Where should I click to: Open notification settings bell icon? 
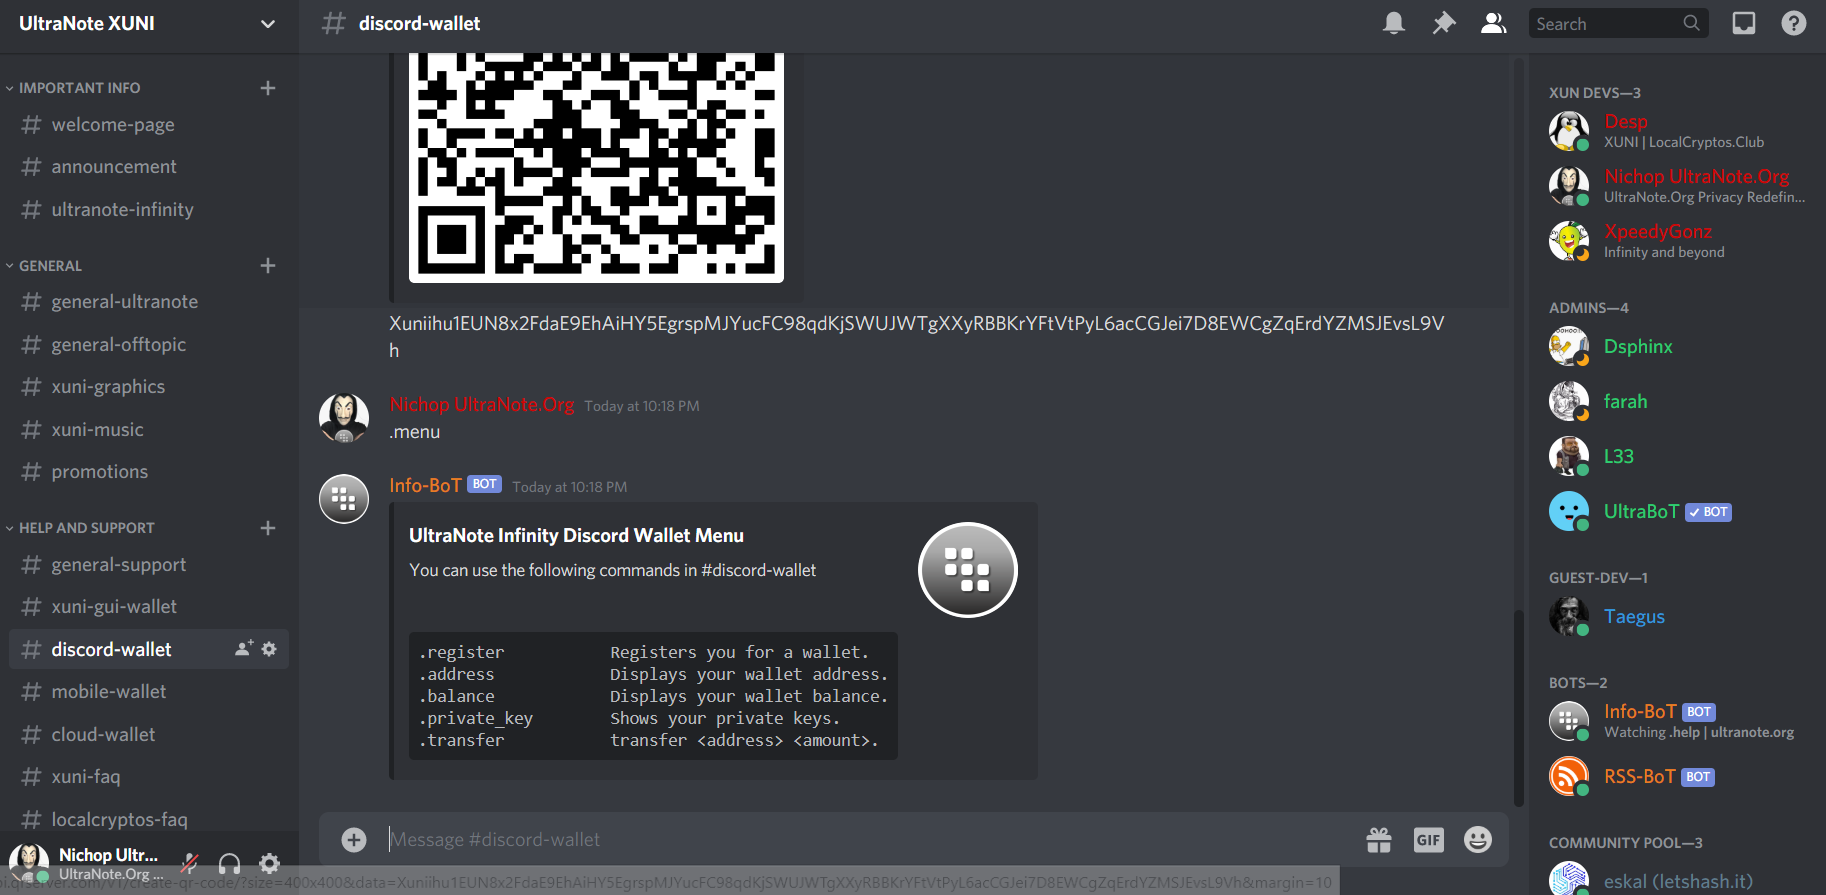(x=1393, y=23)
